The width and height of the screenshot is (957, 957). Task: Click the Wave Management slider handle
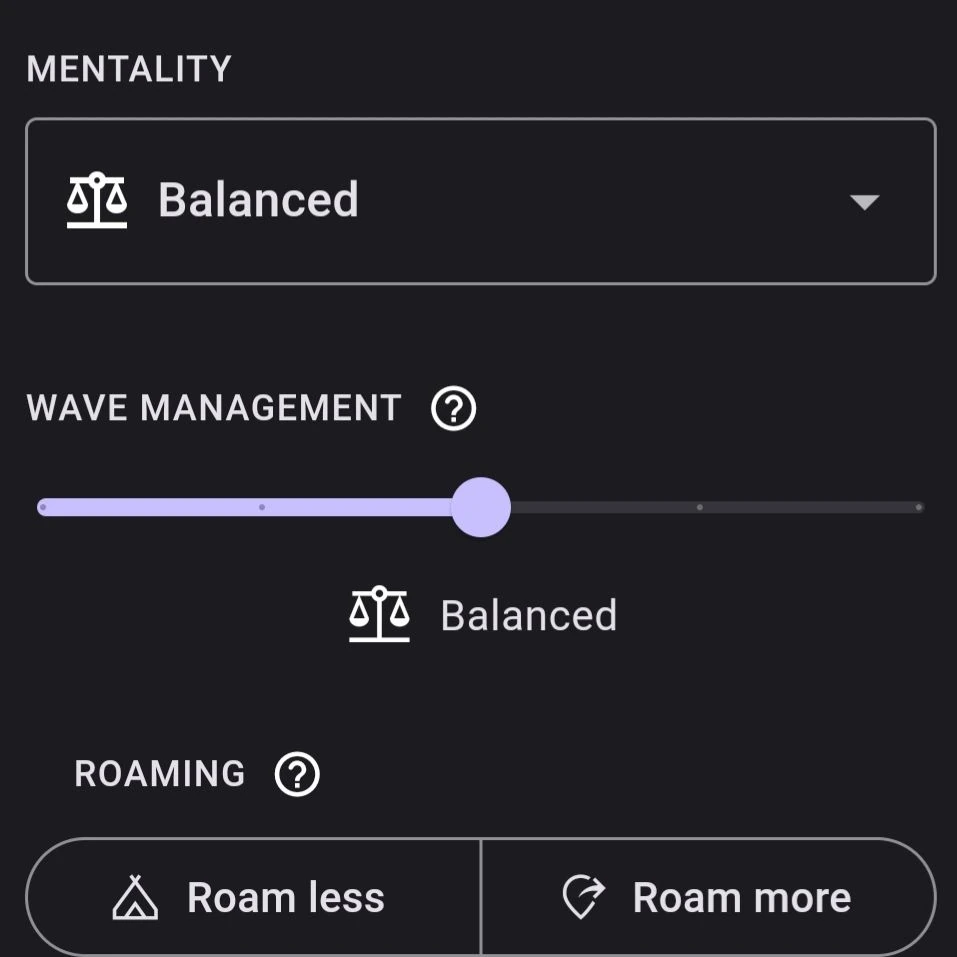tap(481, 507)
